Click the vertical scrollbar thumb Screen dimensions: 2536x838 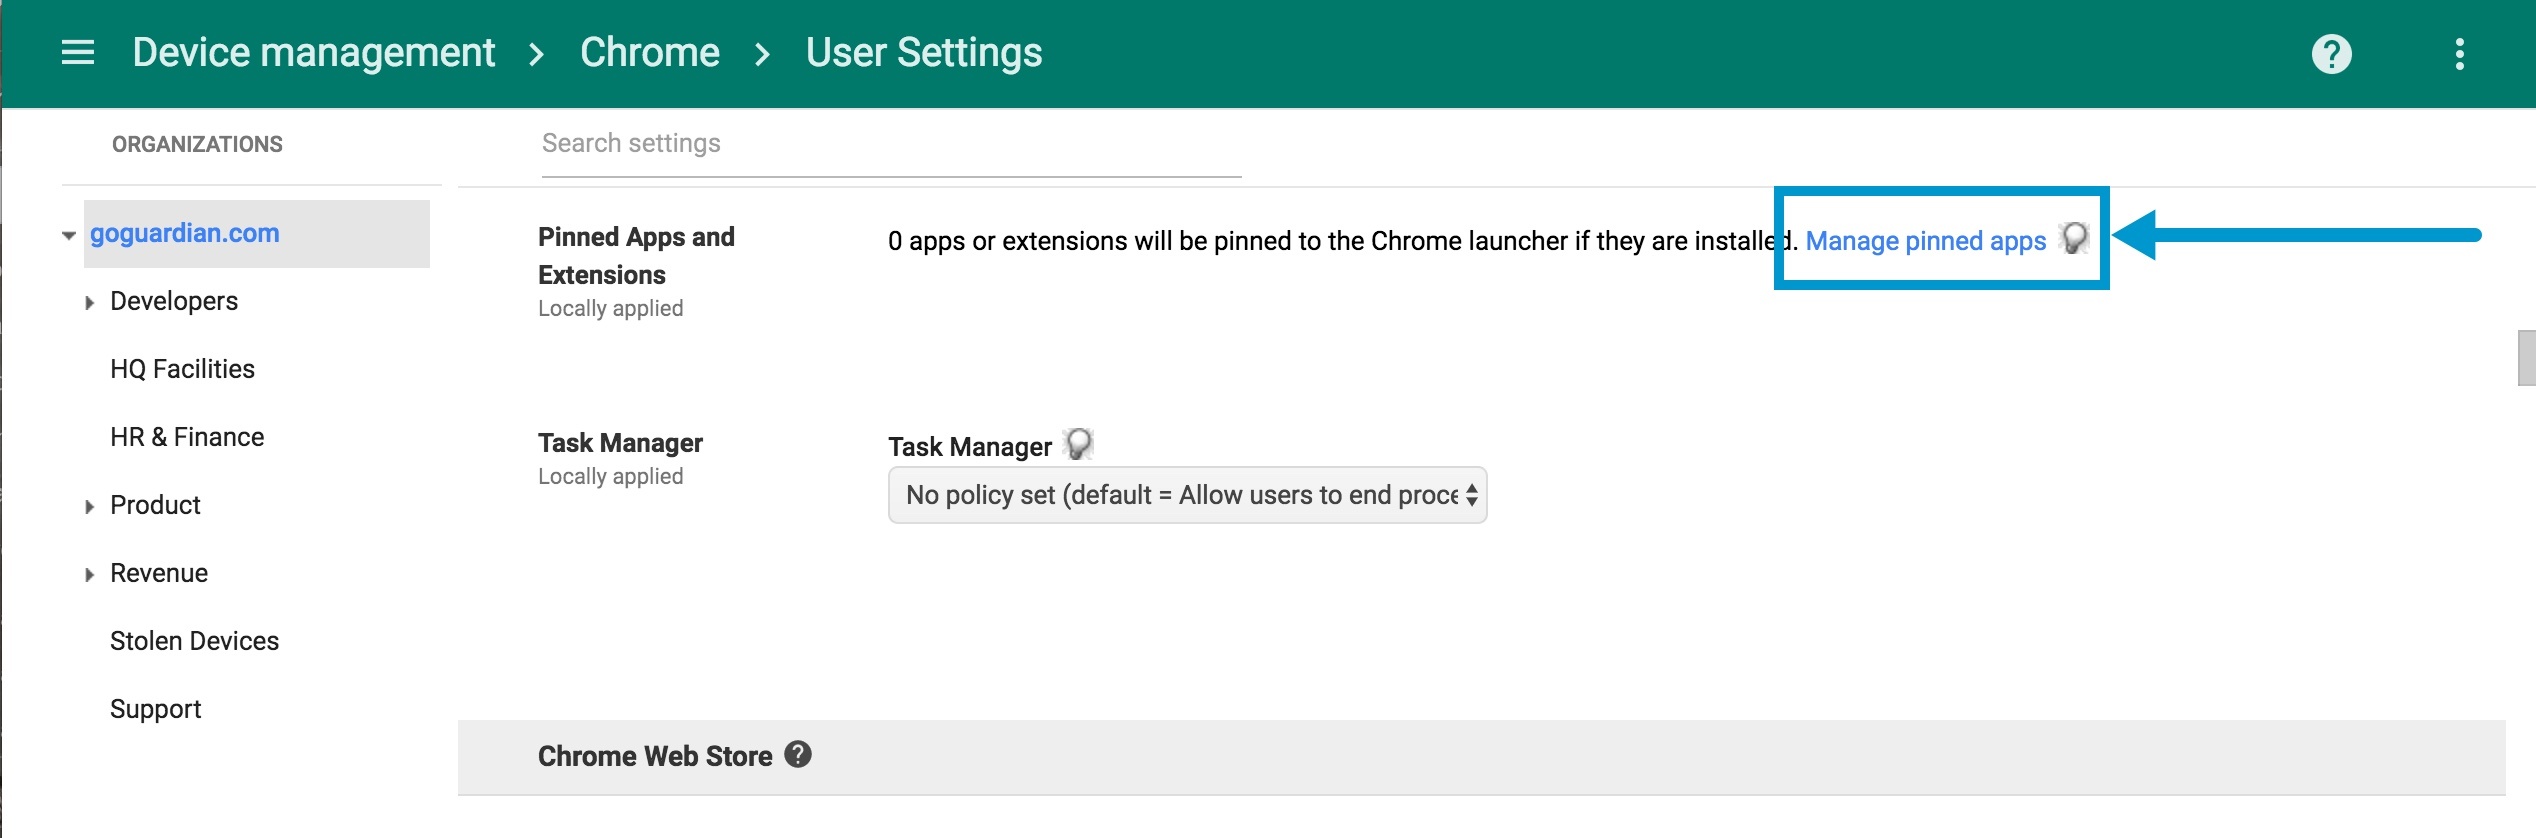click(x=2526, y=357)
